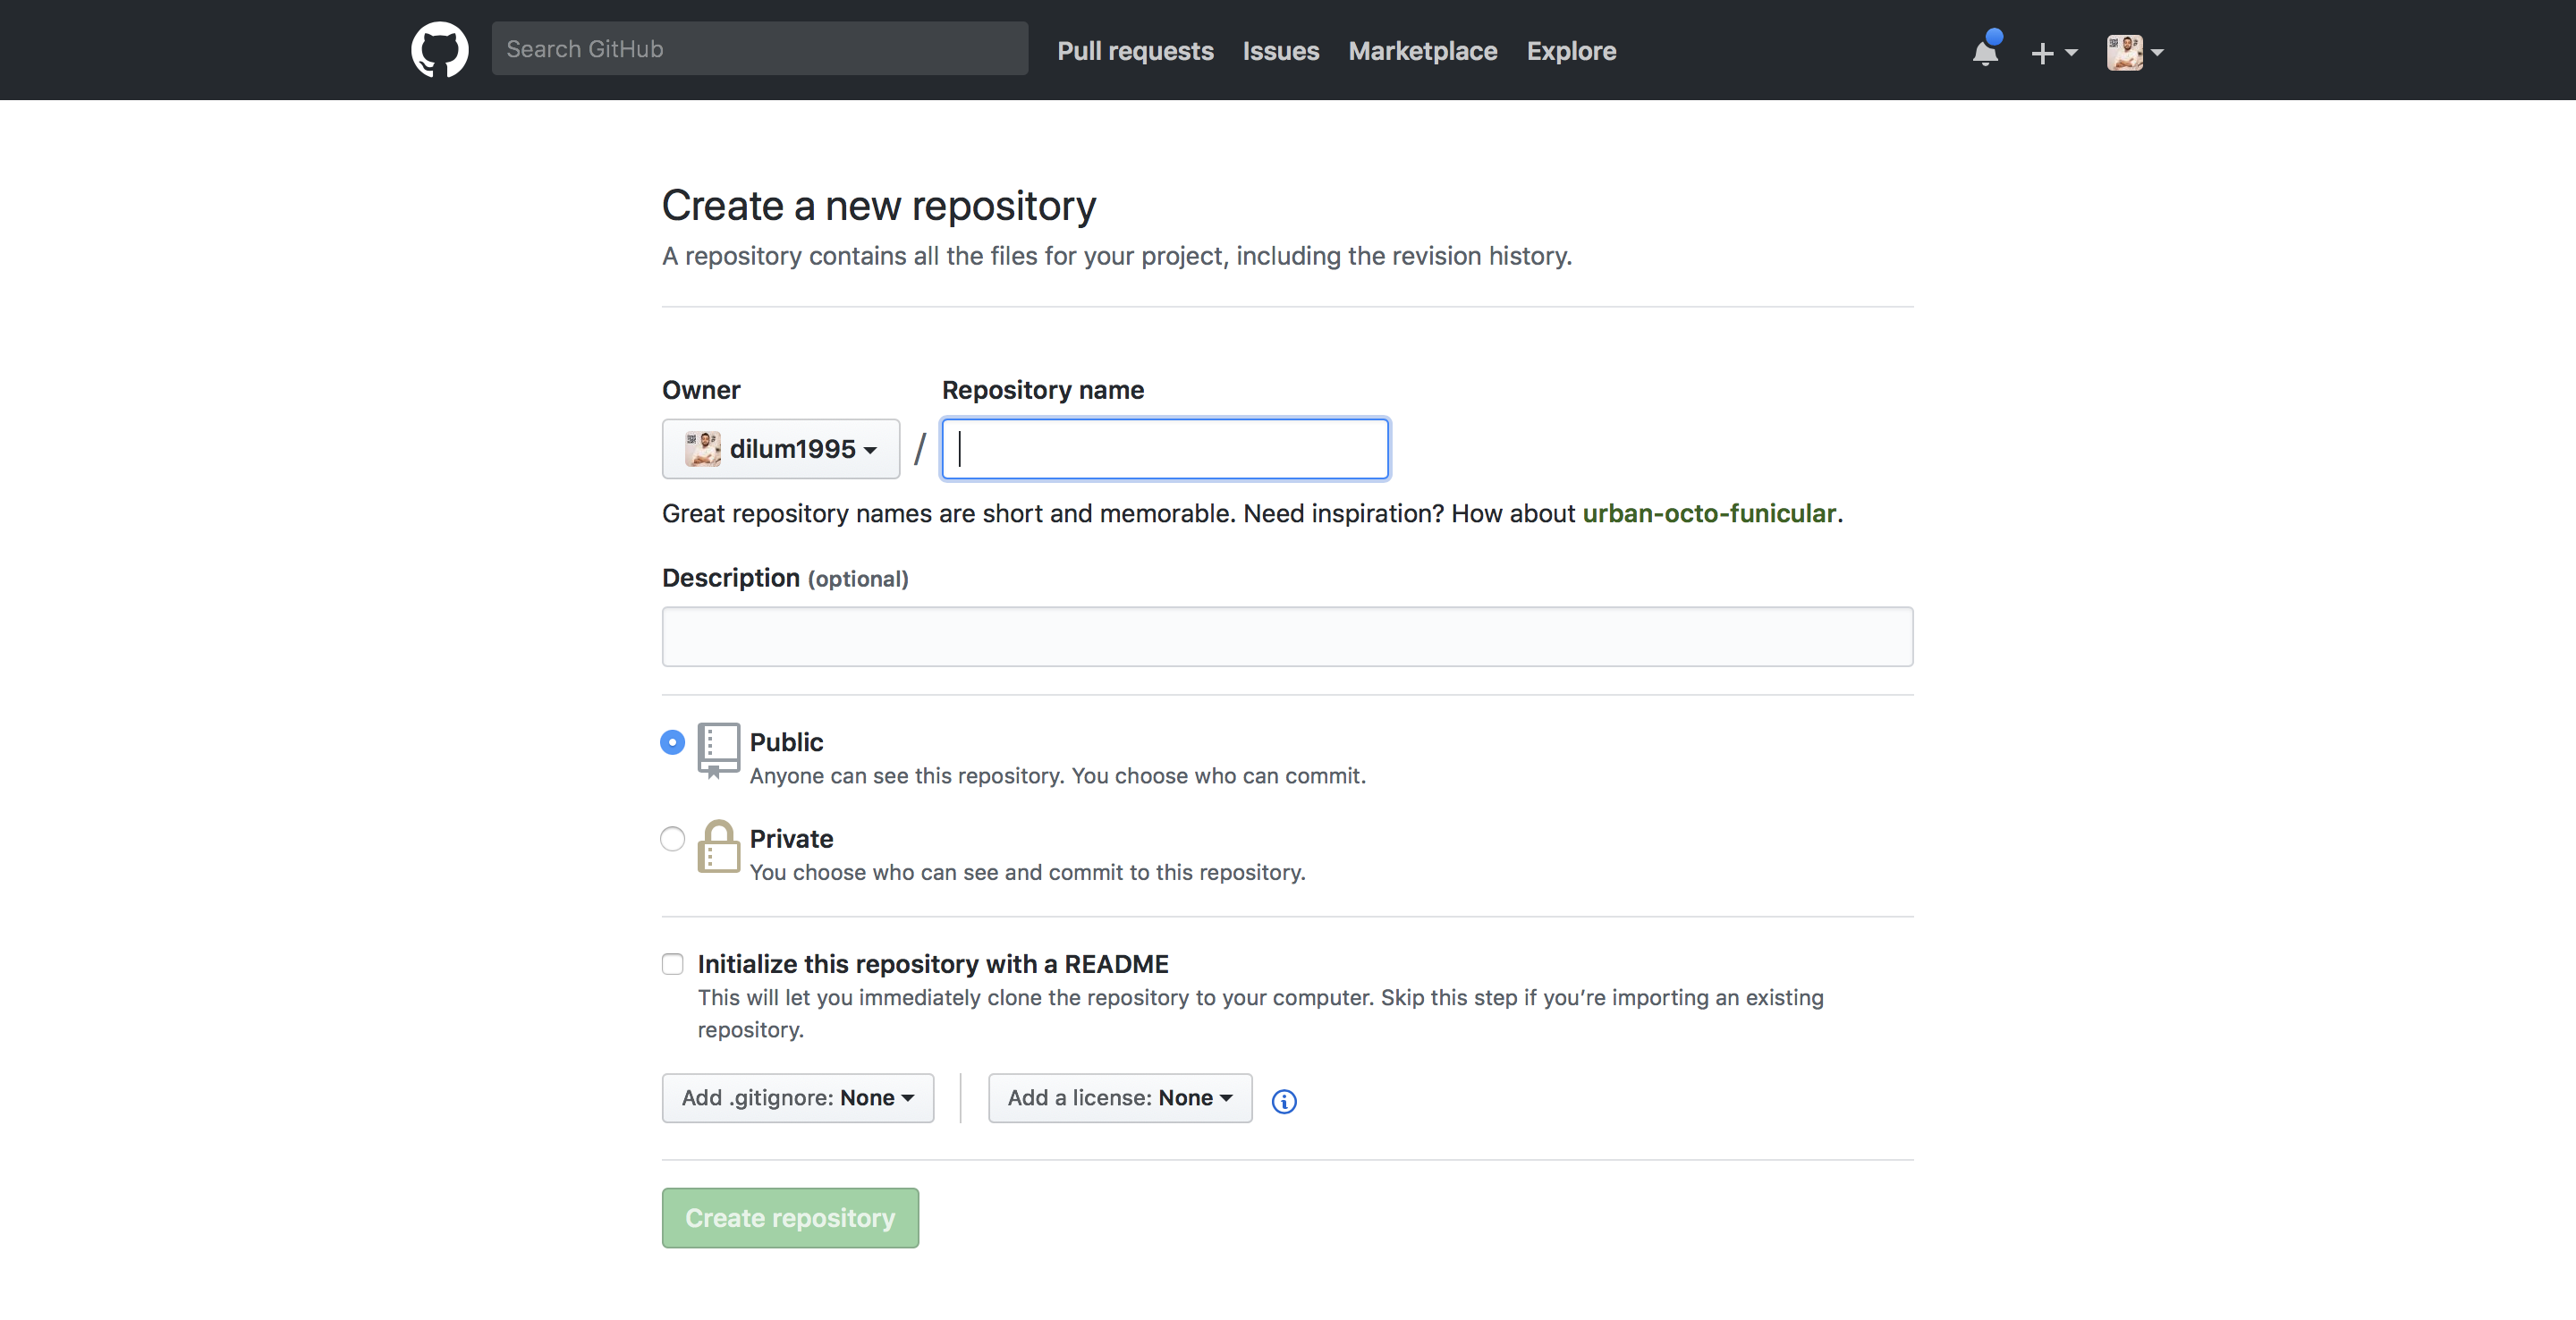
Task: Click the Search GitHub box
Action: (759, 49)
